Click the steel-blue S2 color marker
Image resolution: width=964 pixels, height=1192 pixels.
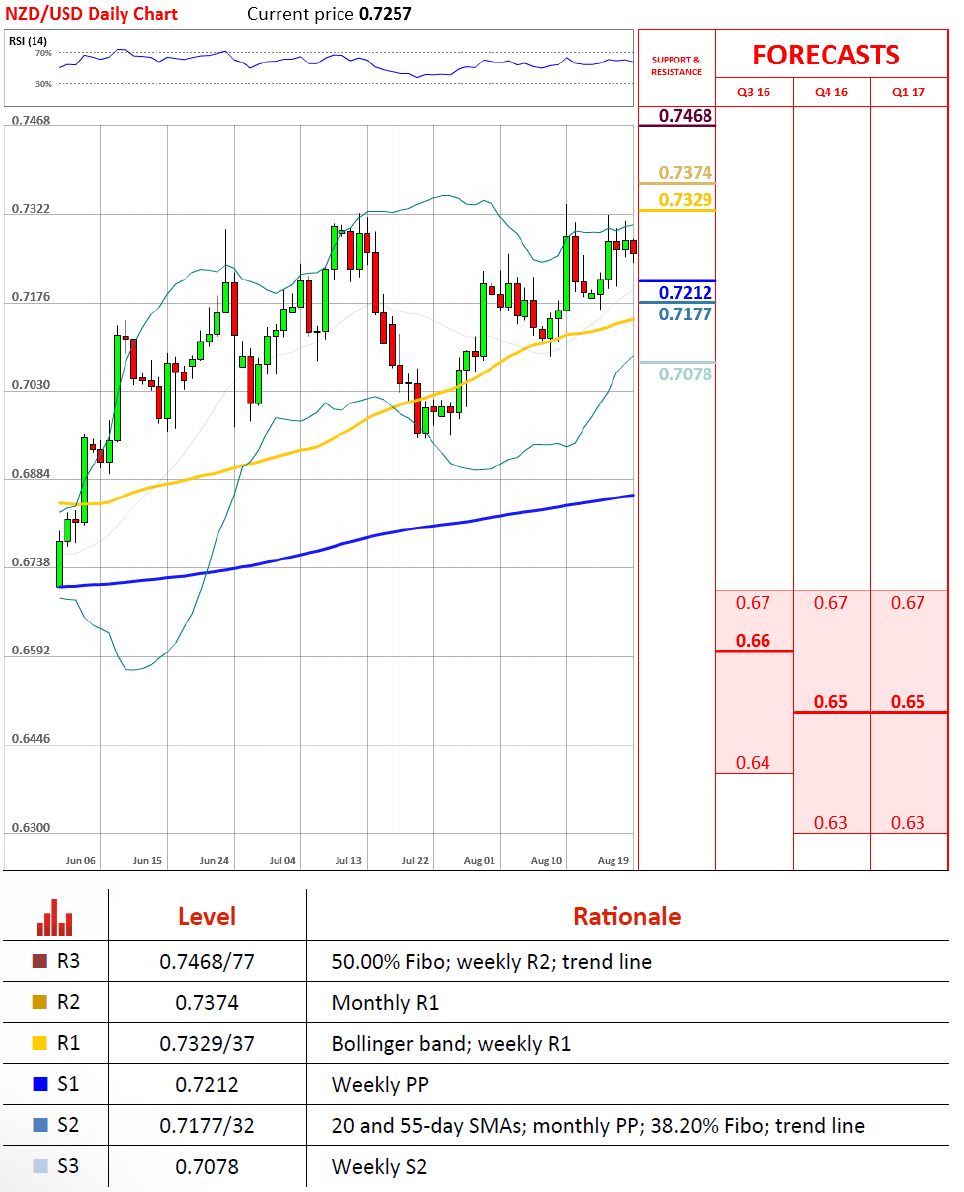click(40, 1126)
